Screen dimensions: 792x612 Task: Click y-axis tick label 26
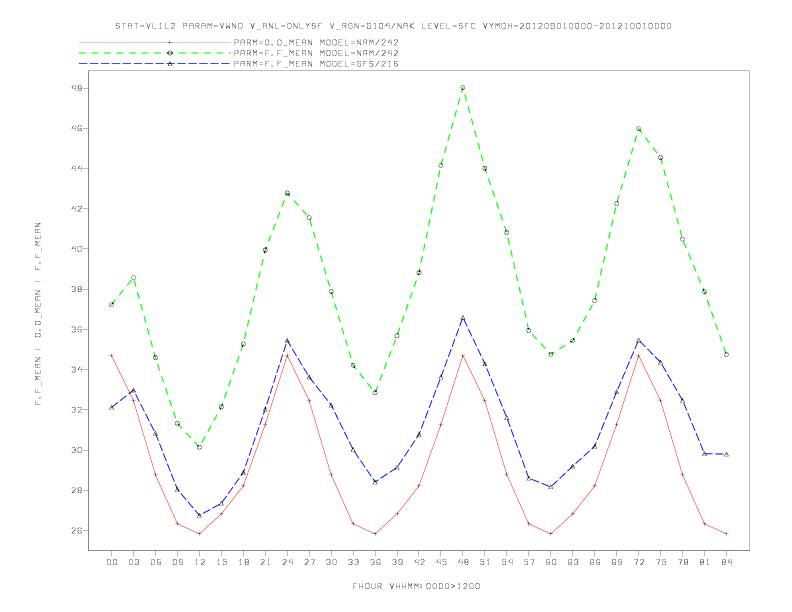78,531
